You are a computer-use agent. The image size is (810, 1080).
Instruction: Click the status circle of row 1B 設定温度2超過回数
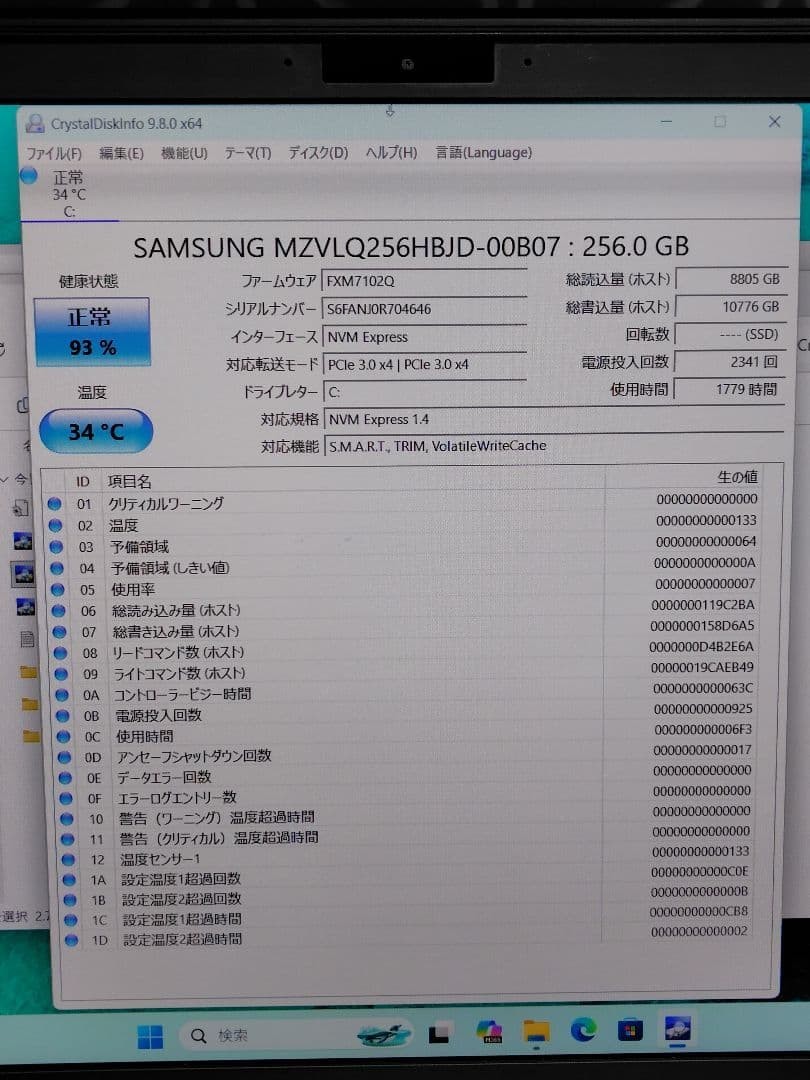coord(70,900)
